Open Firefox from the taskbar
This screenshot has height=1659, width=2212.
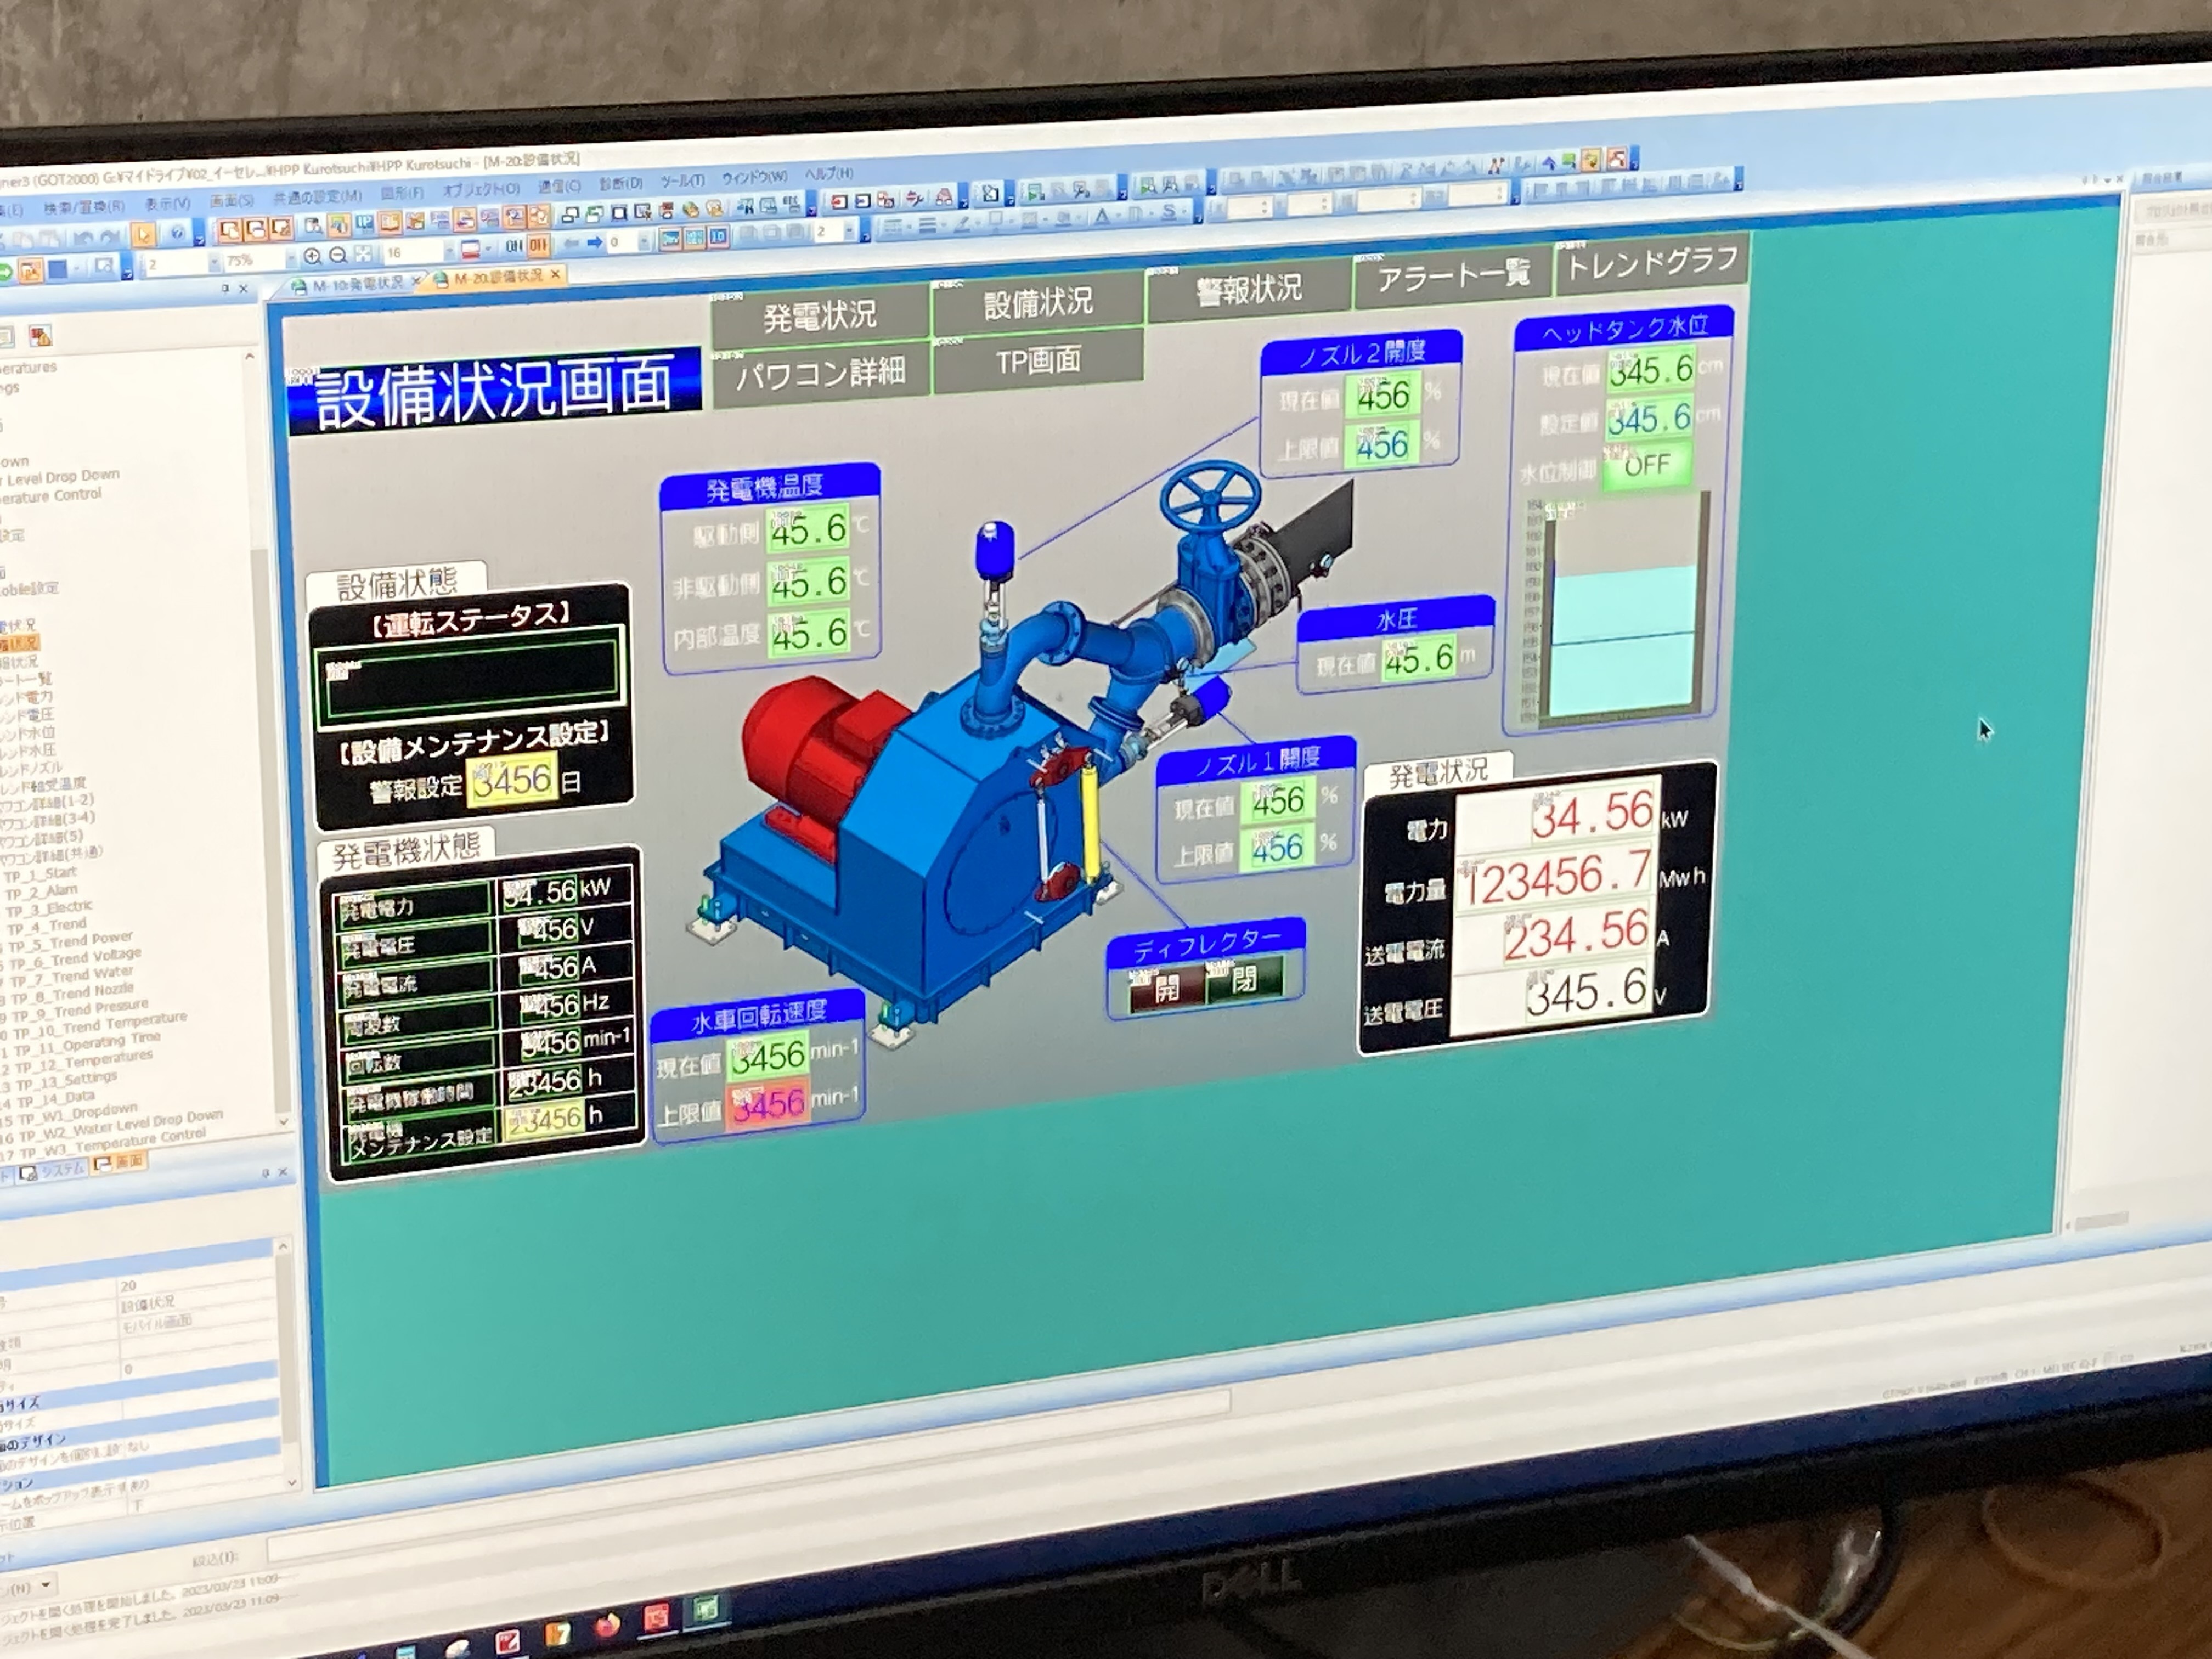point(607,1625)
